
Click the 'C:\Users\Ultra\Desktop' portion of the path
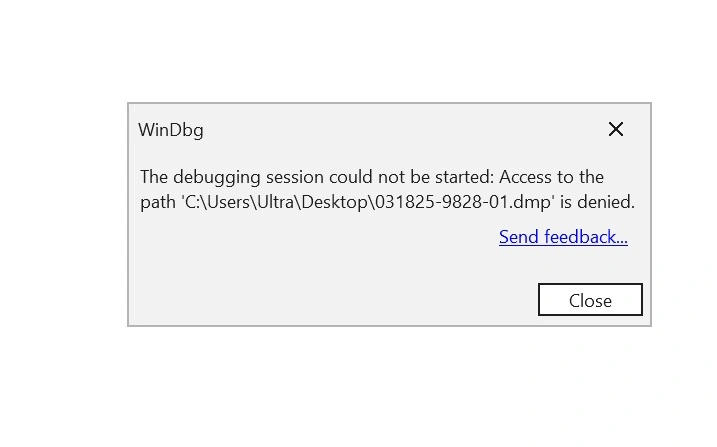[x=276, y=202]
